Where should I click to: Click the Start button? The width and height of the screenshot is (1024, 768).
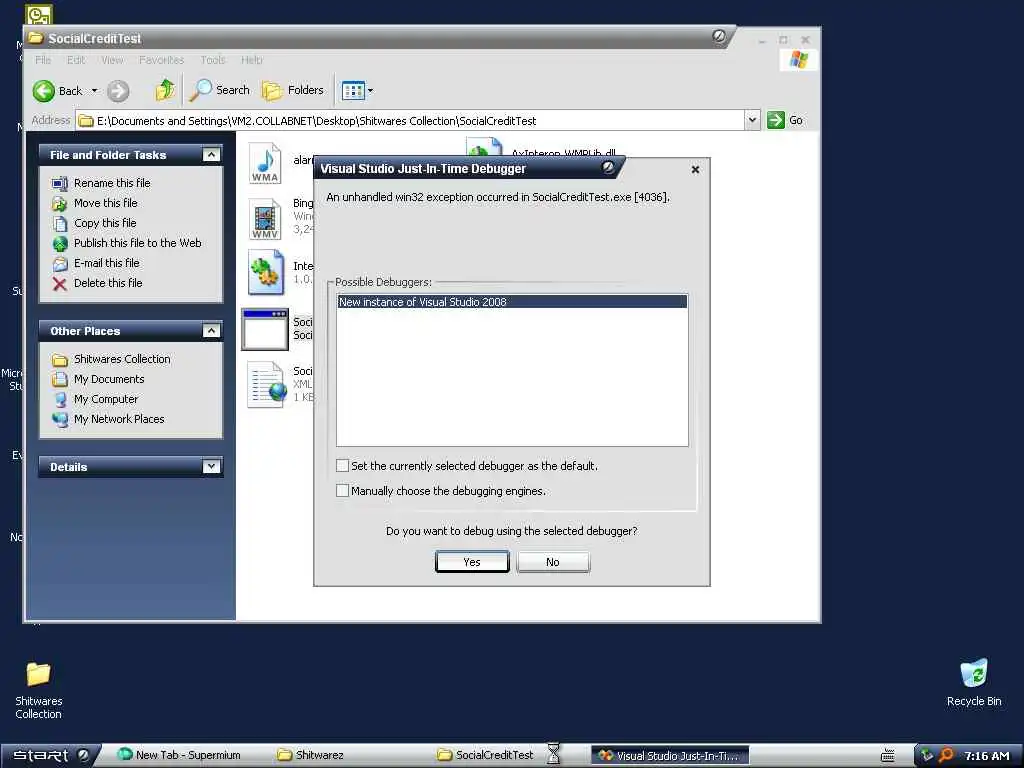50,756
